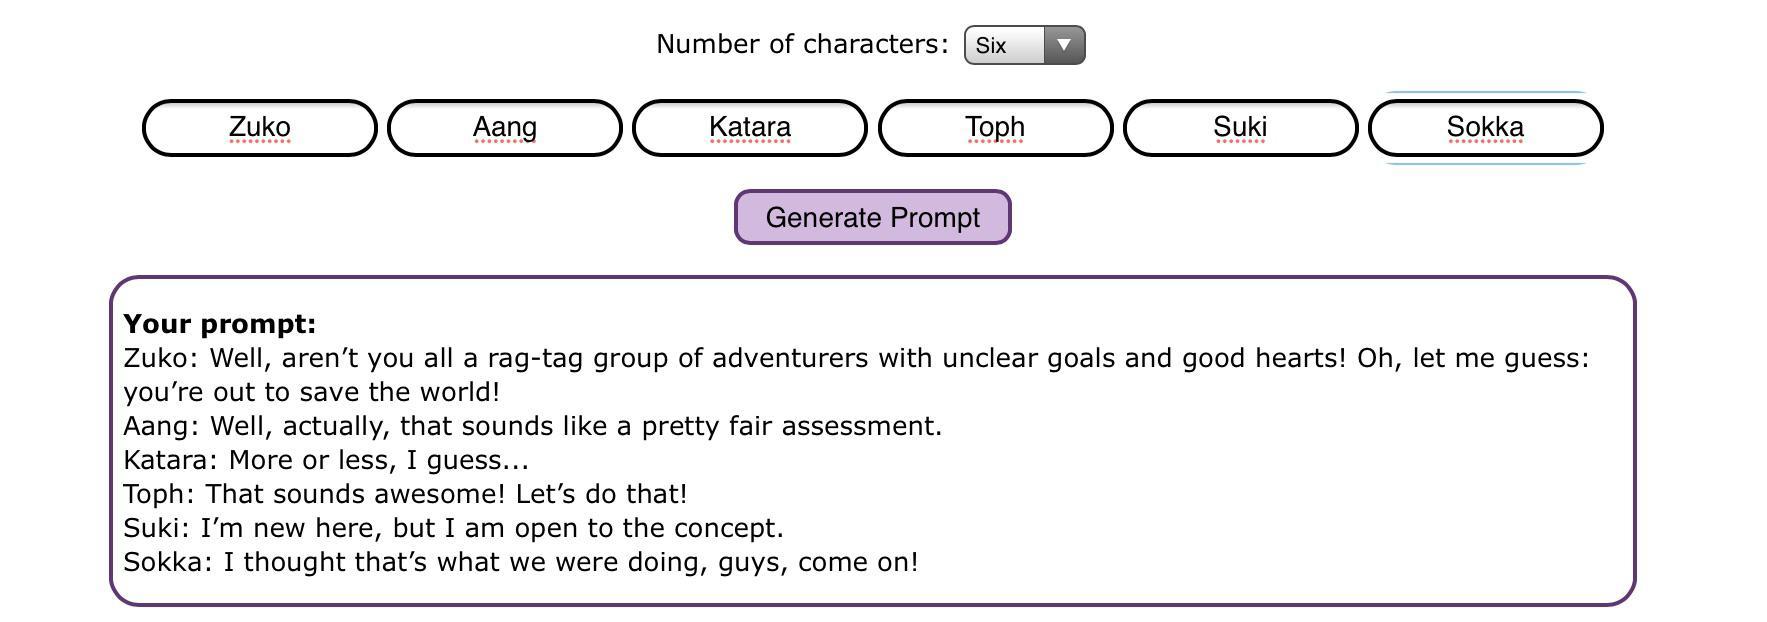Click the word "Six" in the selector

point(991,45)
